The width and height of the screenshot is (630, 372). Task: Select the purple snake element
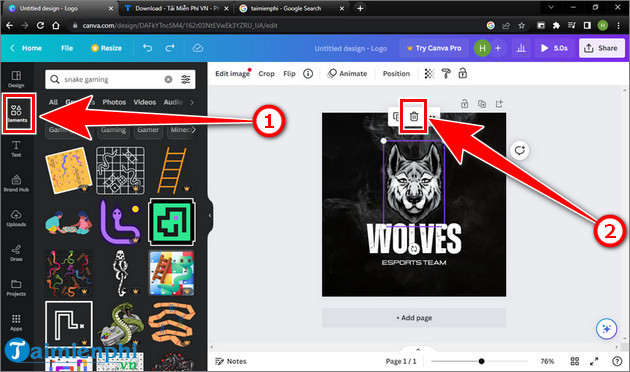(120, 222)
